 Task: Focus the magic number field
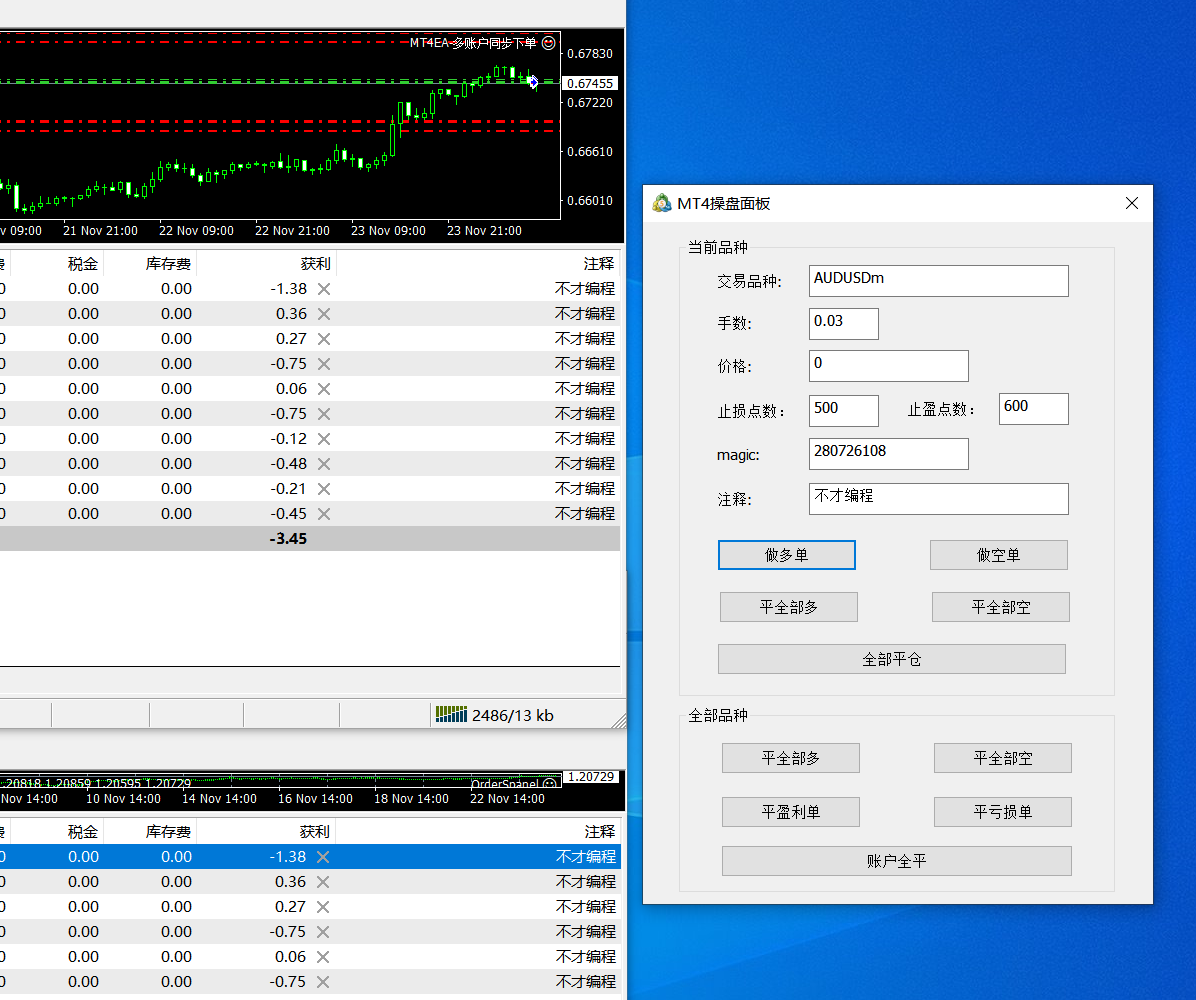(889, 454)
